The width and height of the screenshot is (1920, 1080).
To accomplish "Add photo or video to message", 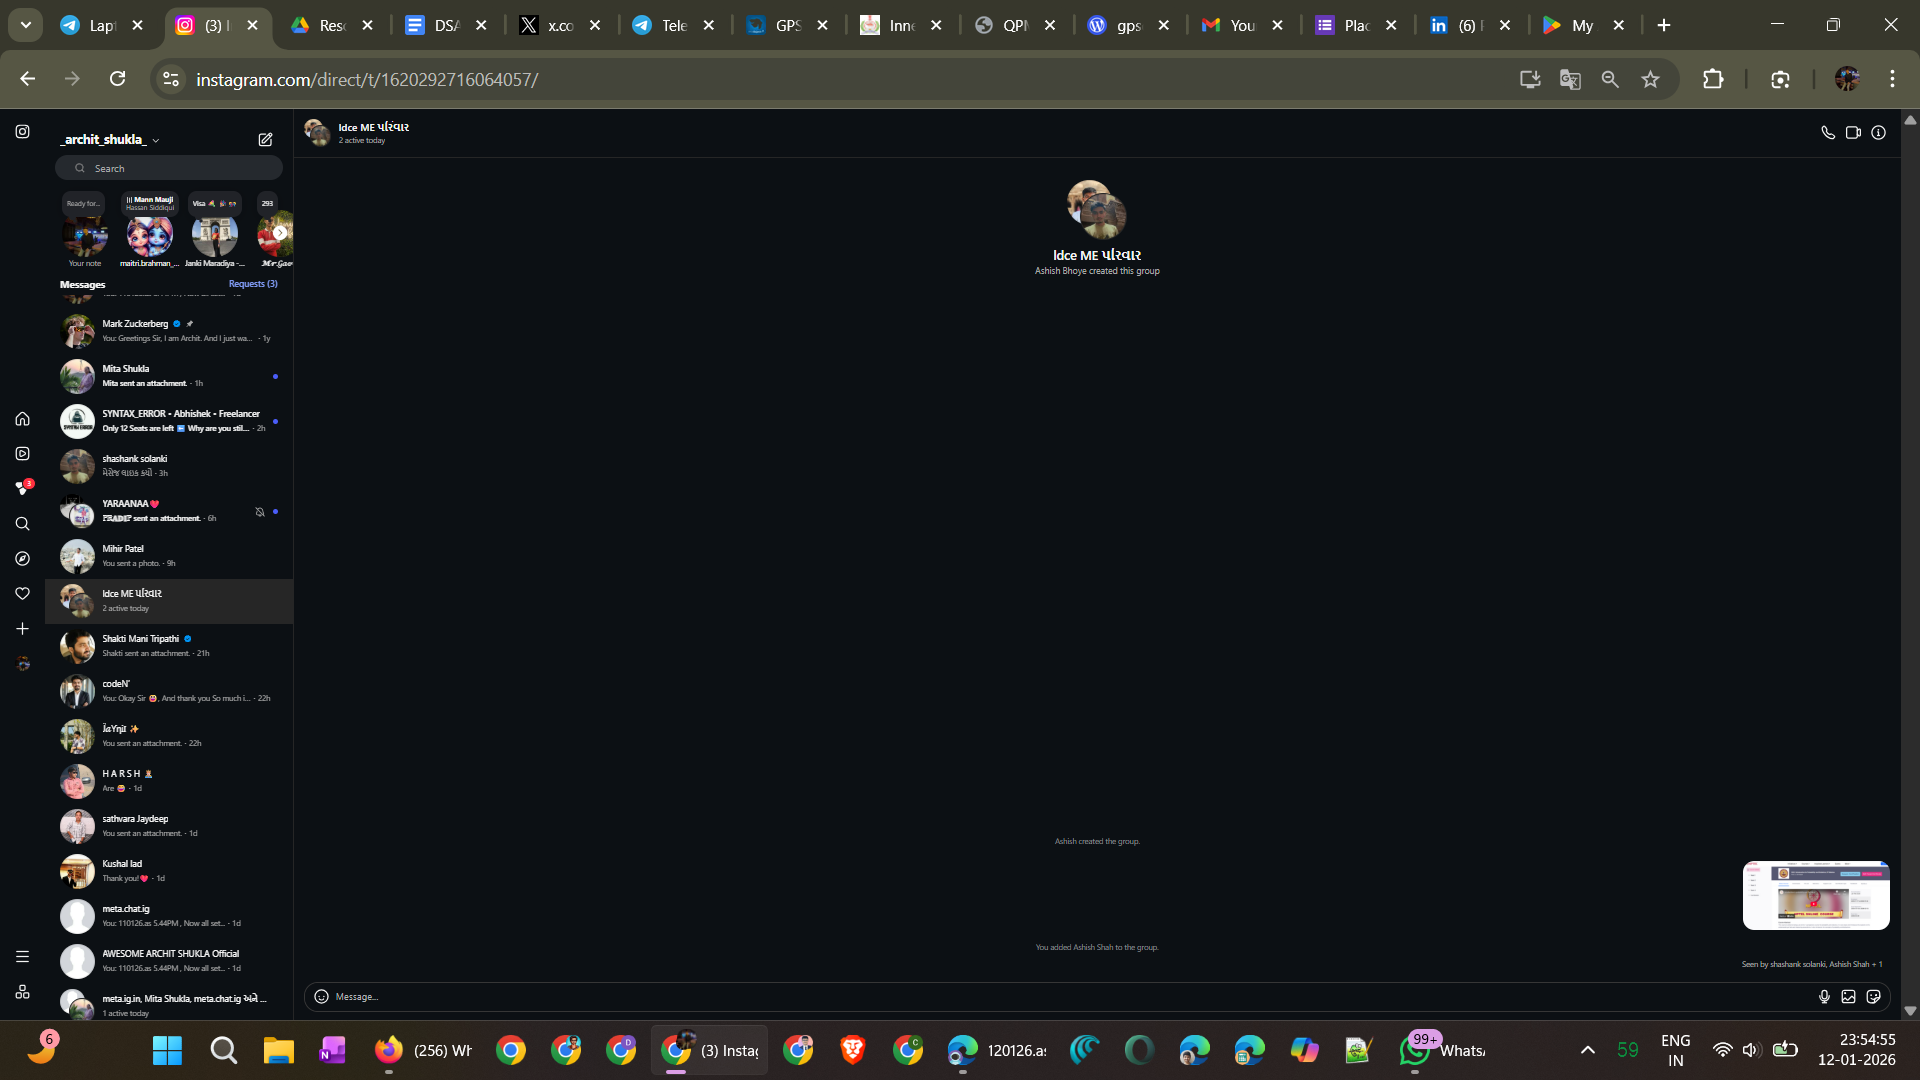I will point(1849,997).
